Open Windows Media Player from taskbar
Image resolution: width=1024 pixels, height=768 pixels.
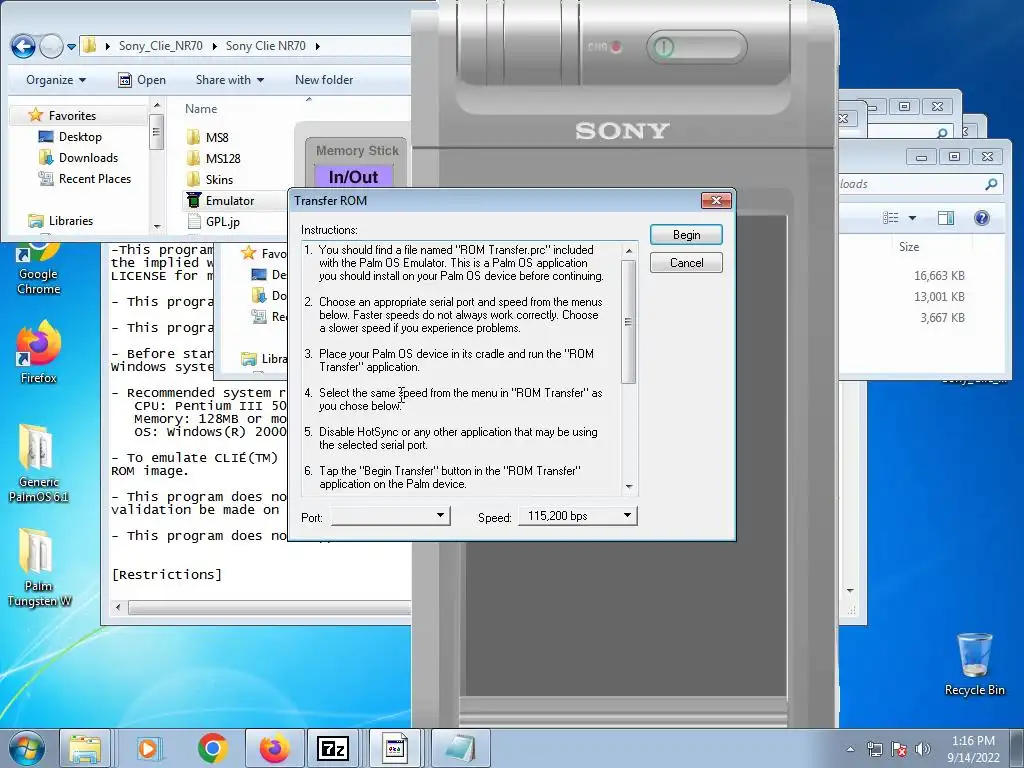point(148,748)
